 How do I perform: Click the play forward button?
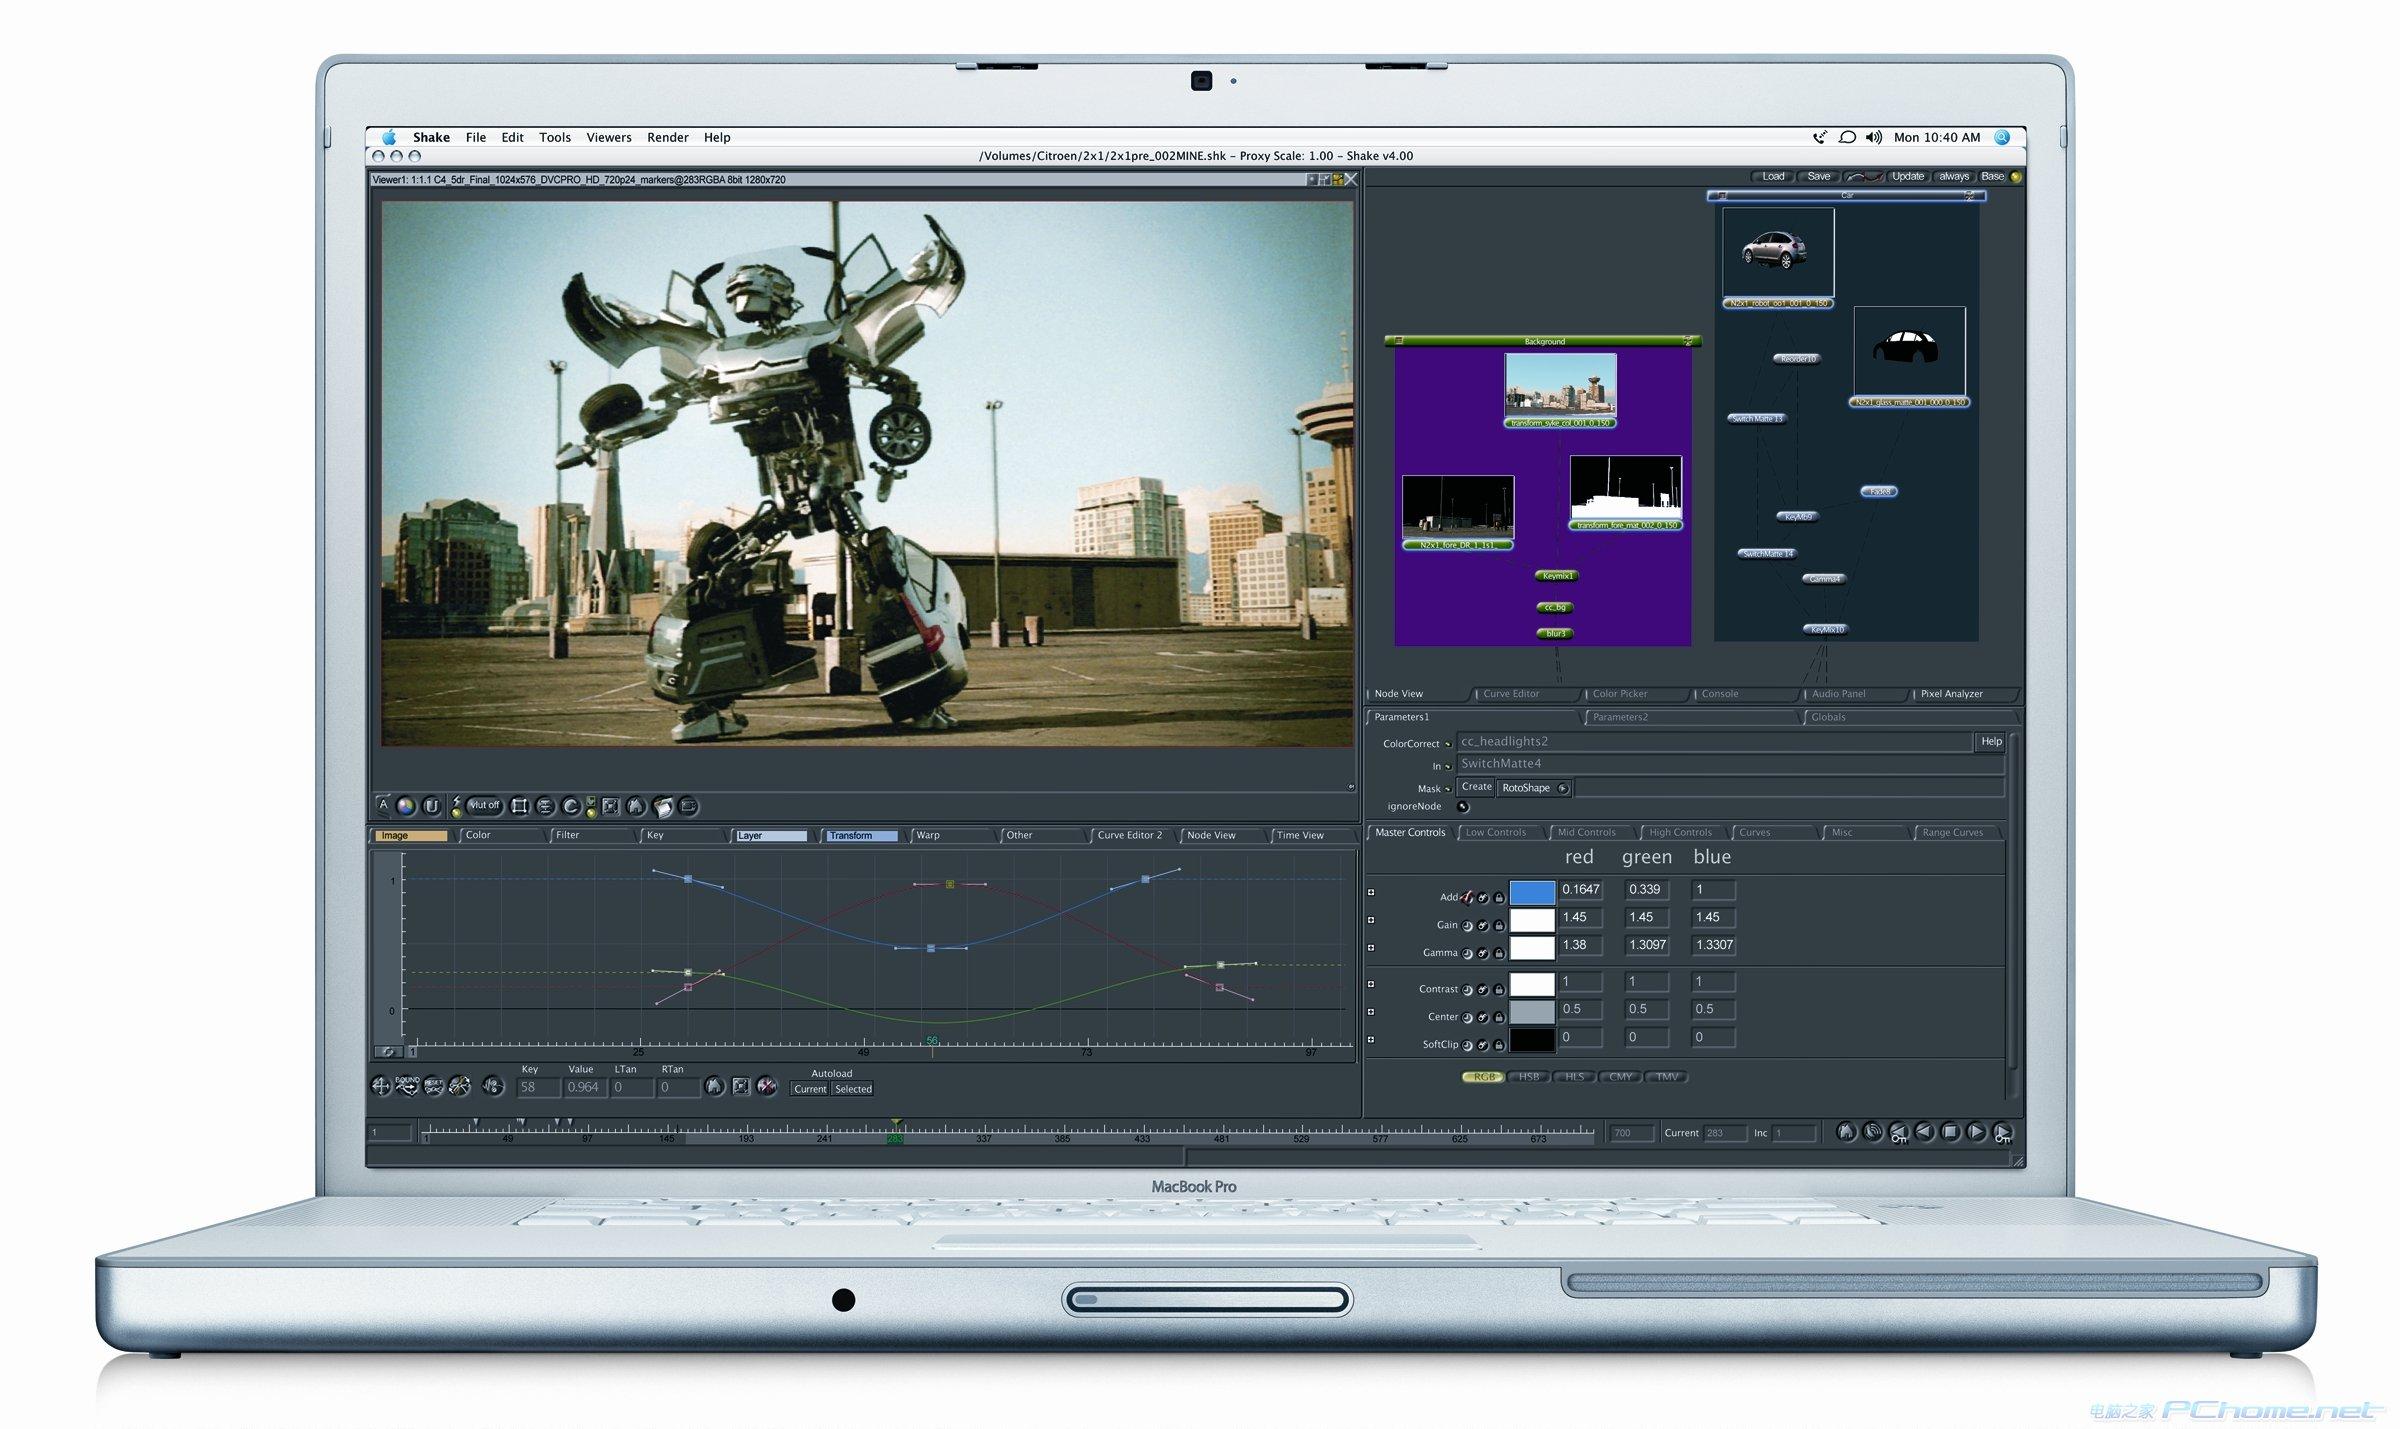pyautogui.click(x=1976, y=1132)
